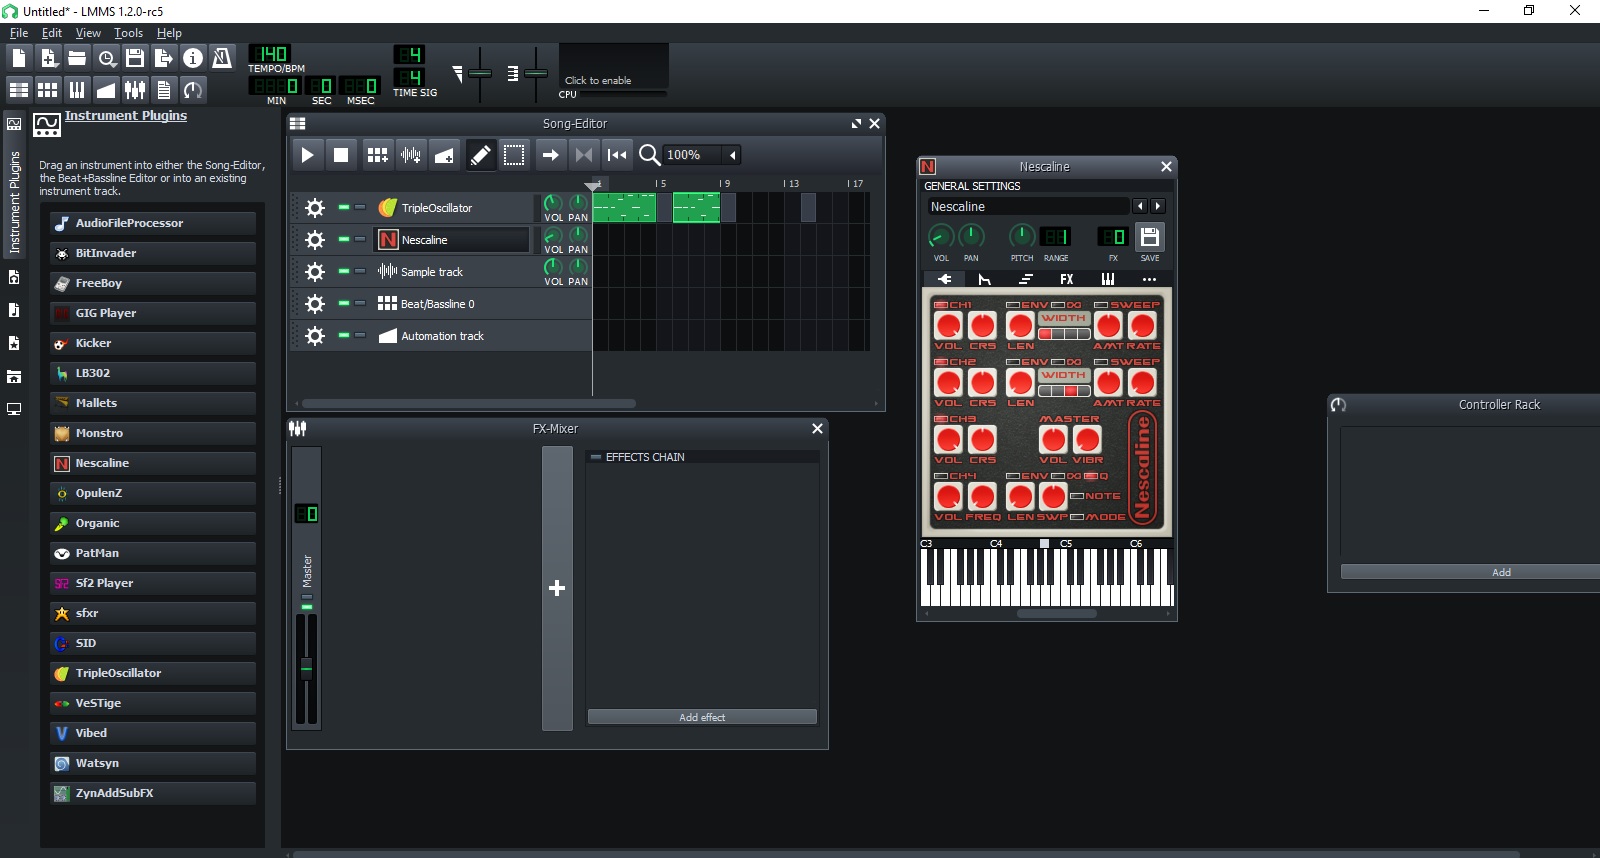
Task: Mute the Sample track
Action: pyautogui.click(x=344, y=271)
